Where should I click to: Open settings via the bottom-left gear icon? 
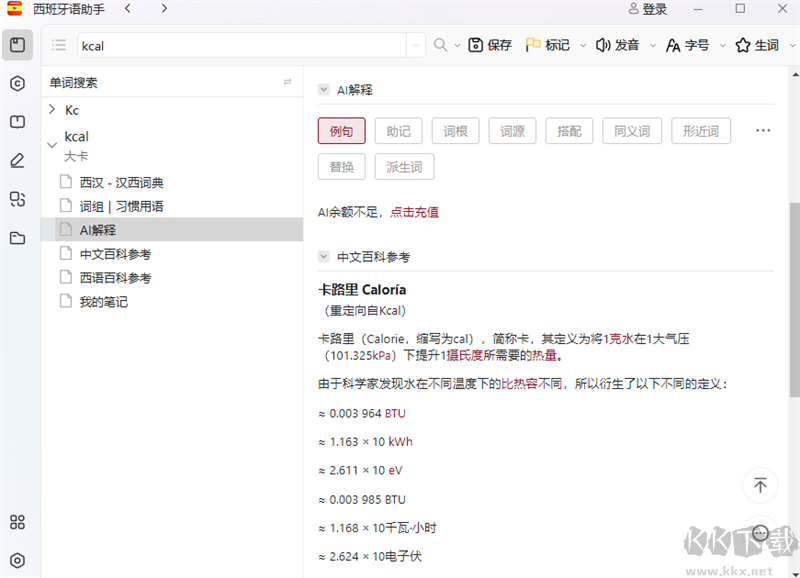[x=16, y=560]
